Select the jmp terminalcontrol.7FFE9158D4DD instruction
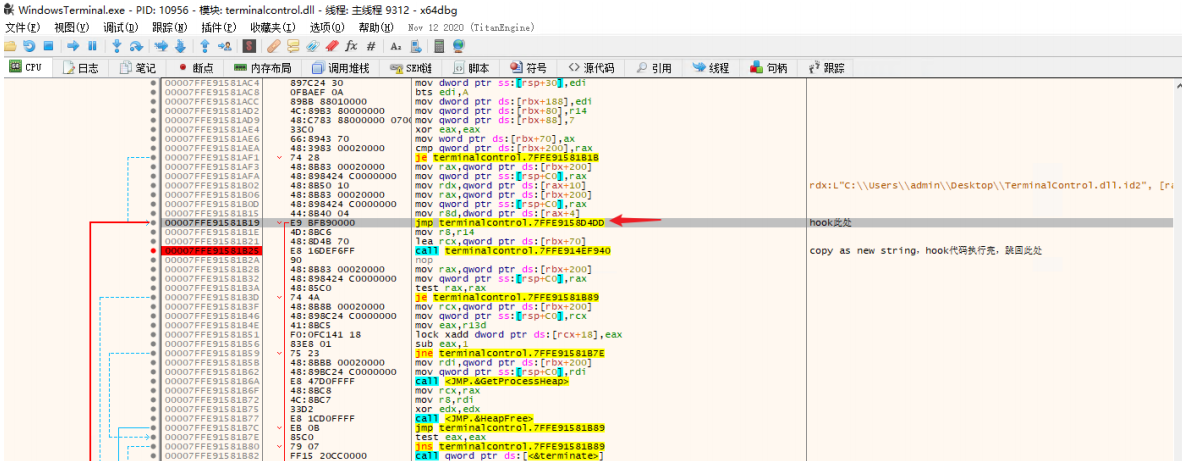 tap(508, 221)
